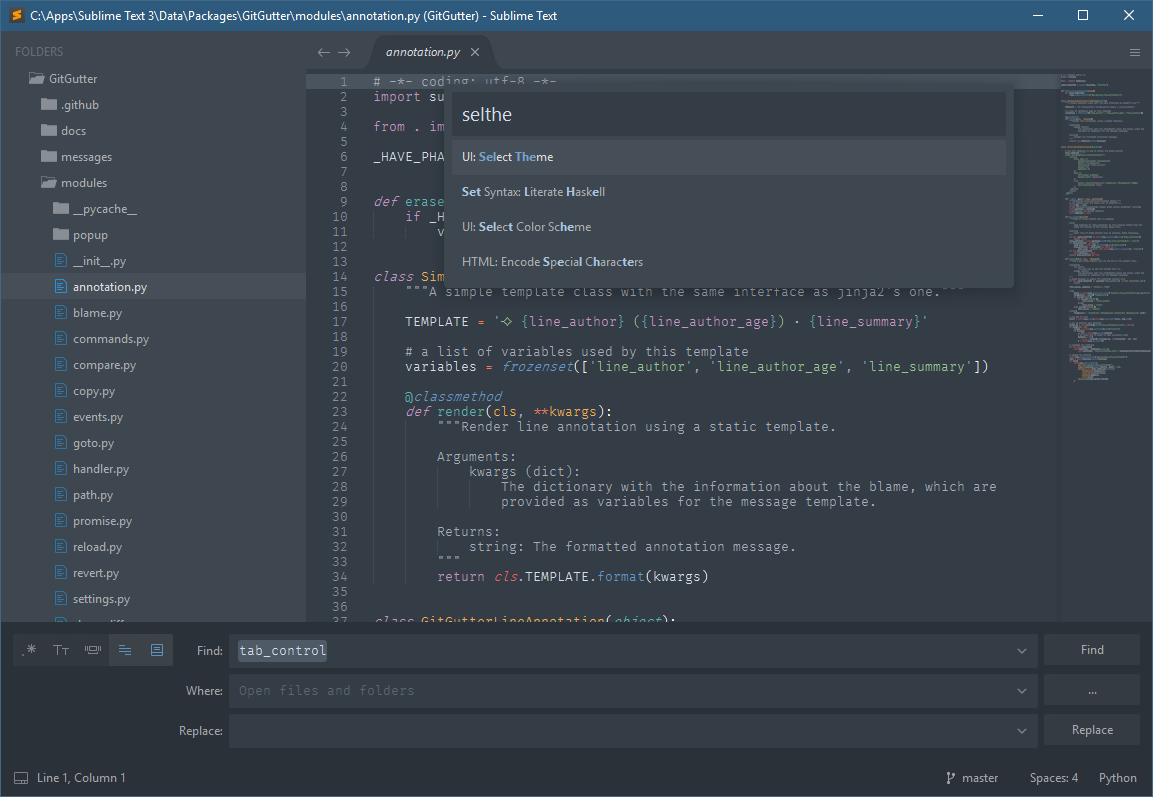The height and width of the screenshot is (797, 1153).
Task: Open handler.py file icon in sidebar
Action: pos(61,469)
